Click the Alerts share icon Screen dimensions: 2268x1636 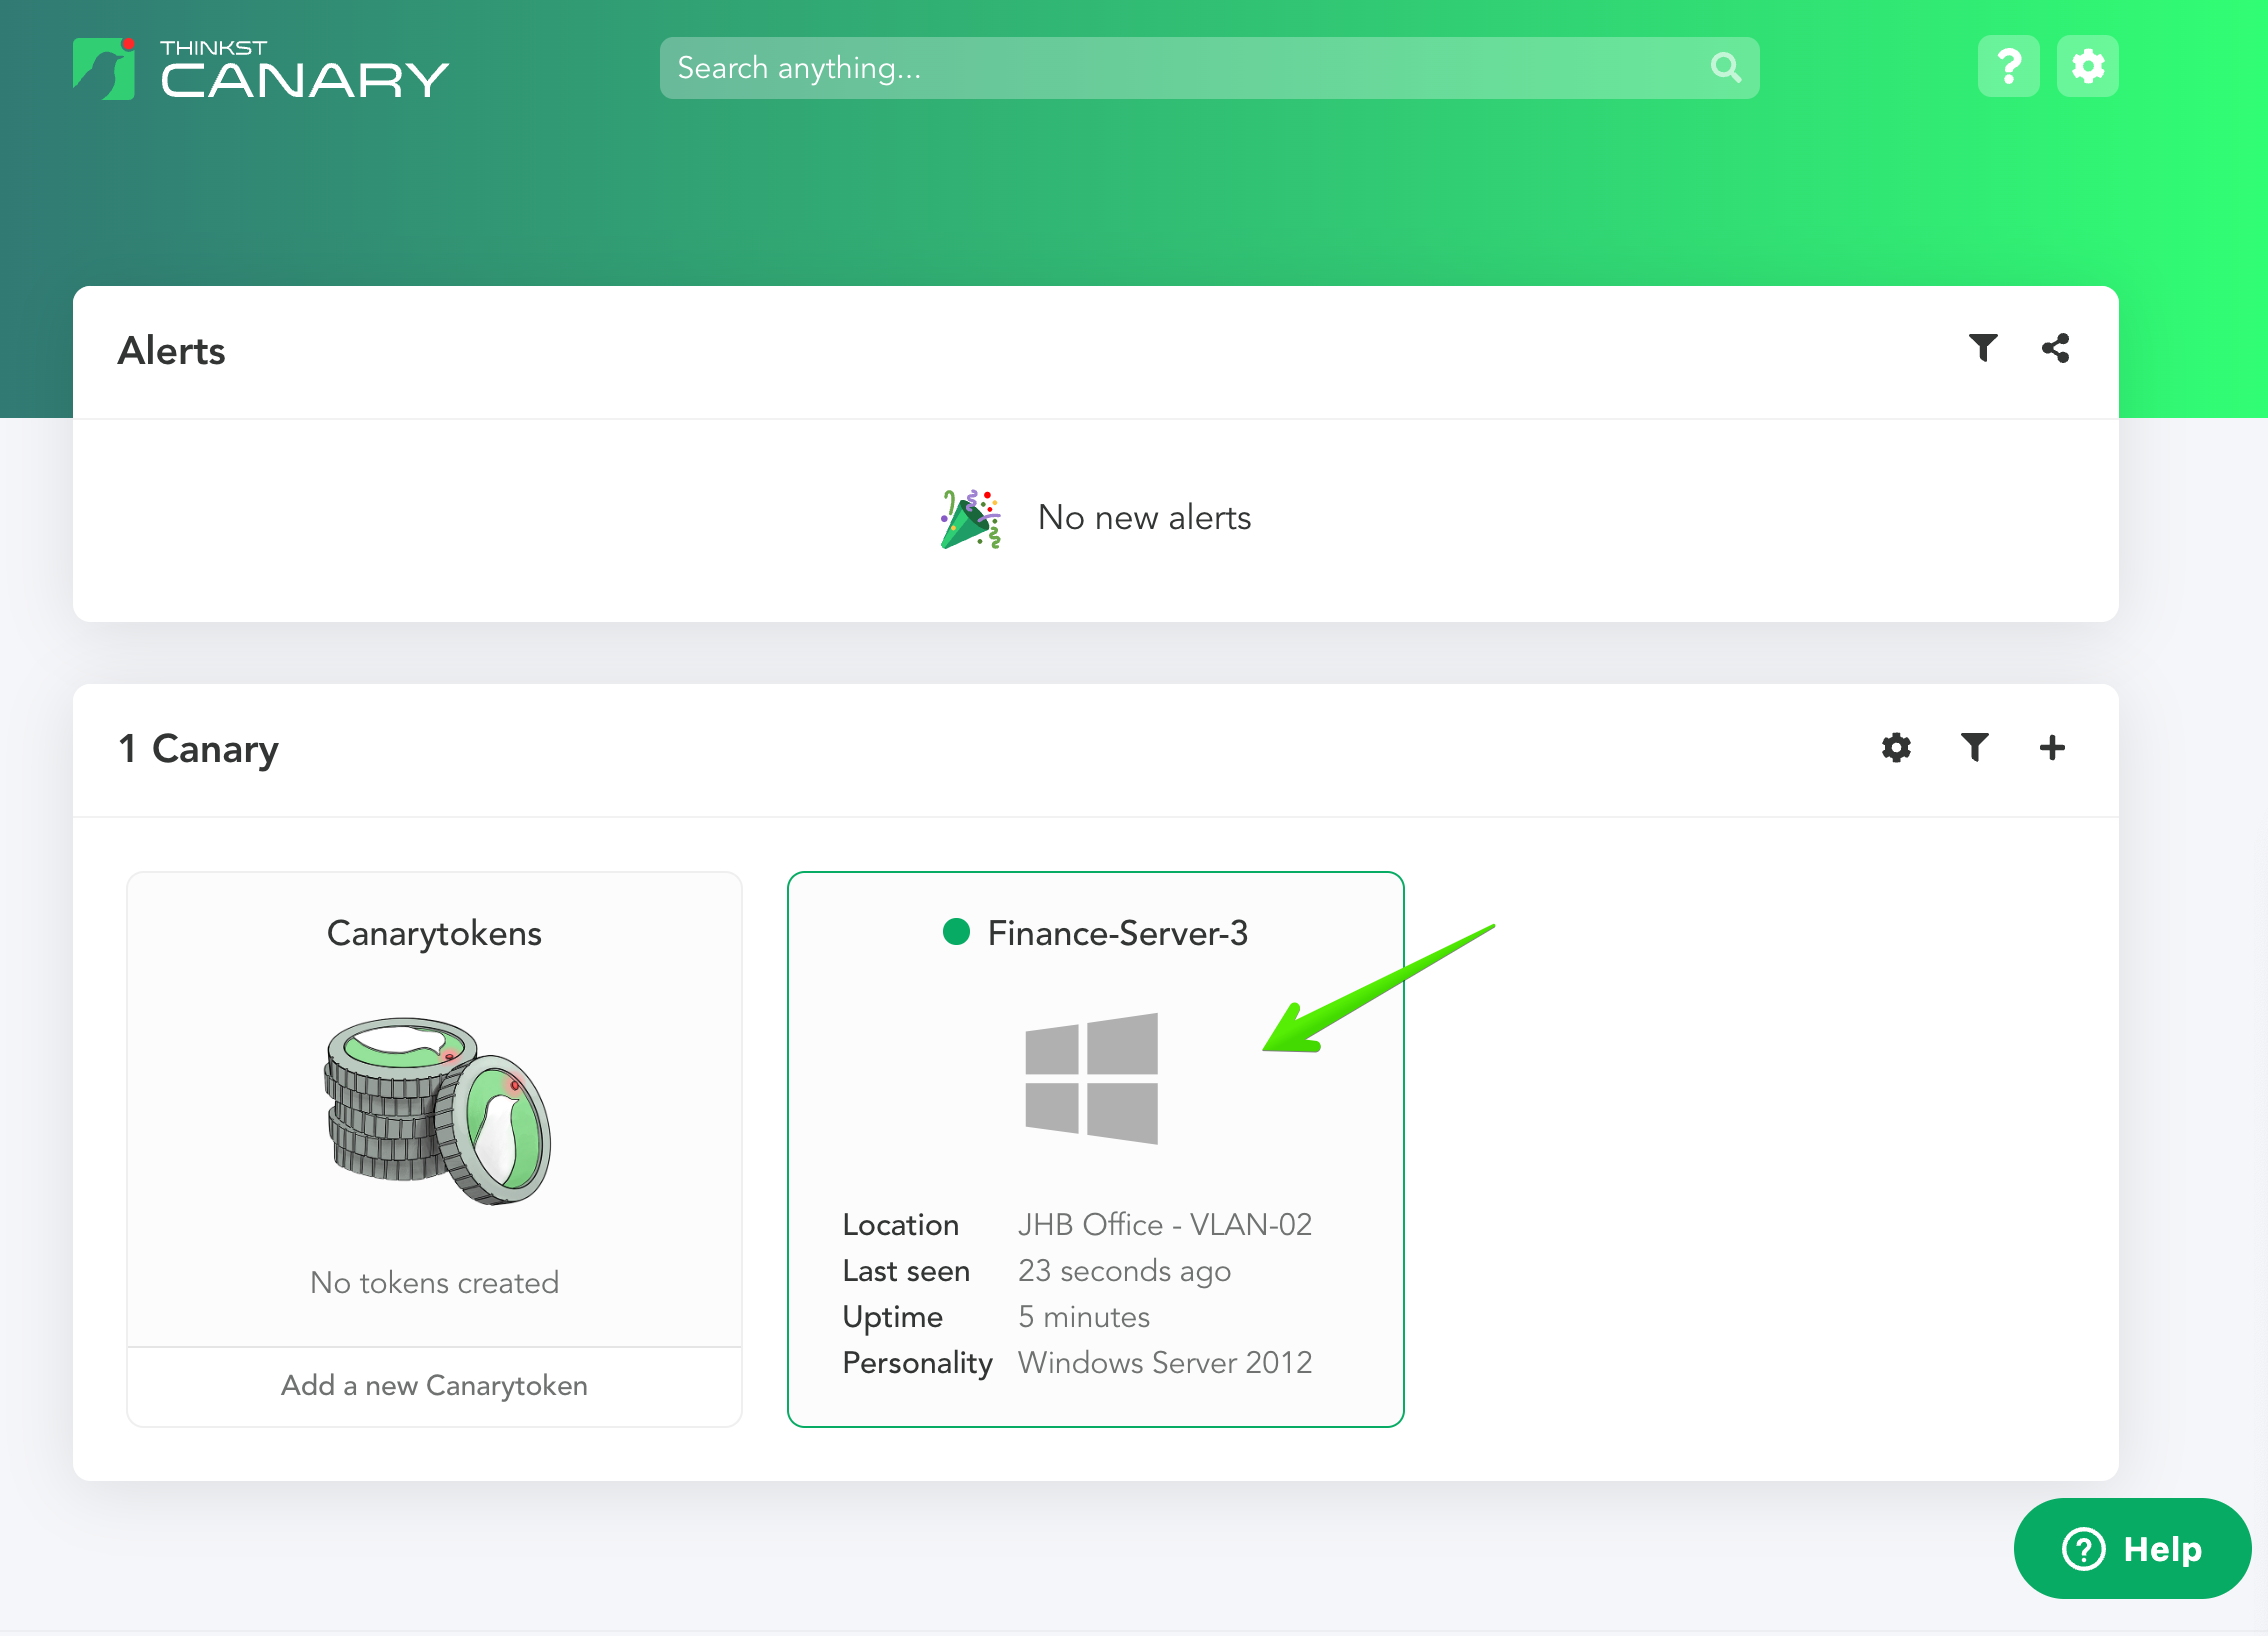point(2055,348)
